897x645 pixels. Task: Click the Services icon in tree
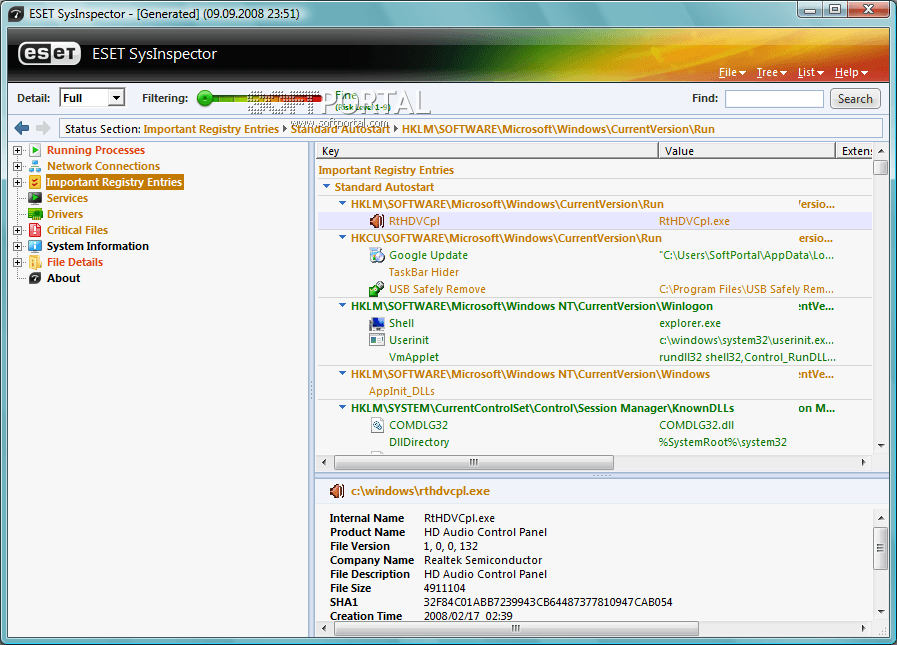[35, 198]
